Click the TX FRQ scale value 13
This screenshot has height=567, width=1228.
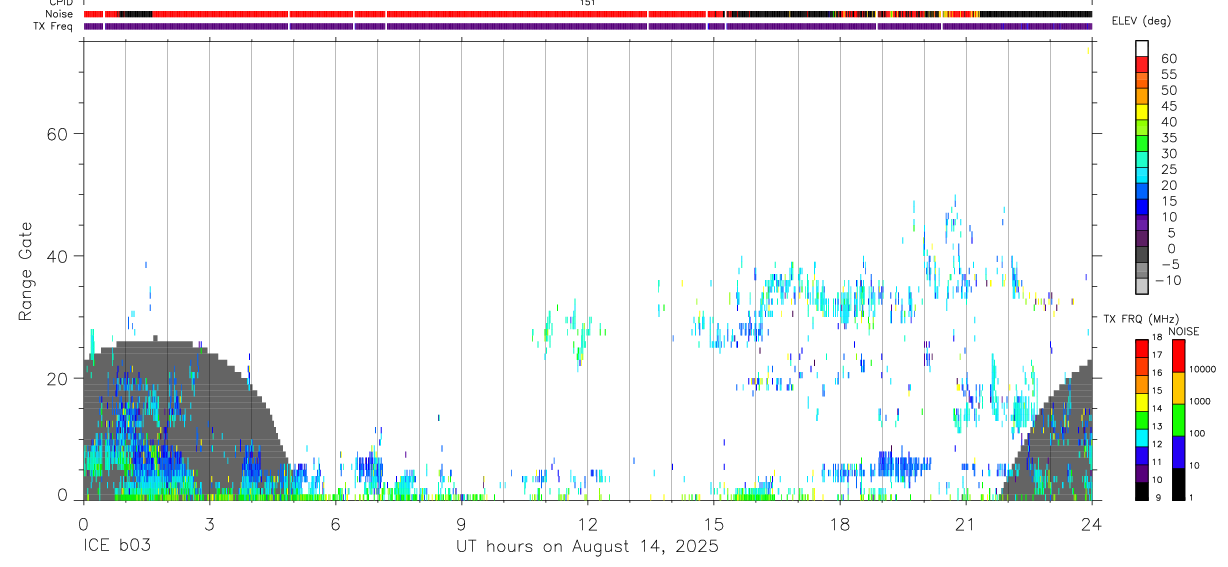pos(1157,426)
